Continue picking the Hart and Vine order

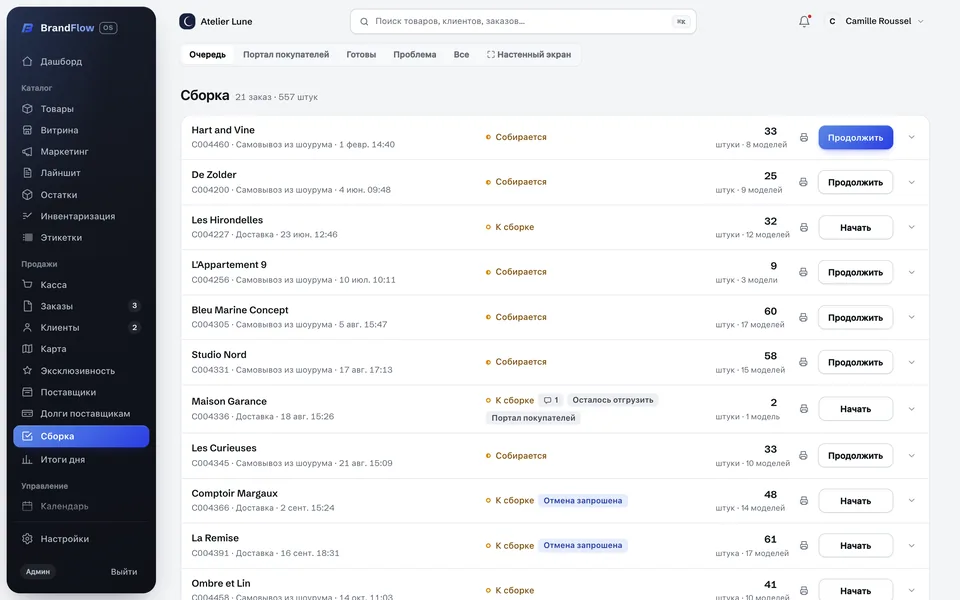click(x=855, y=138)
